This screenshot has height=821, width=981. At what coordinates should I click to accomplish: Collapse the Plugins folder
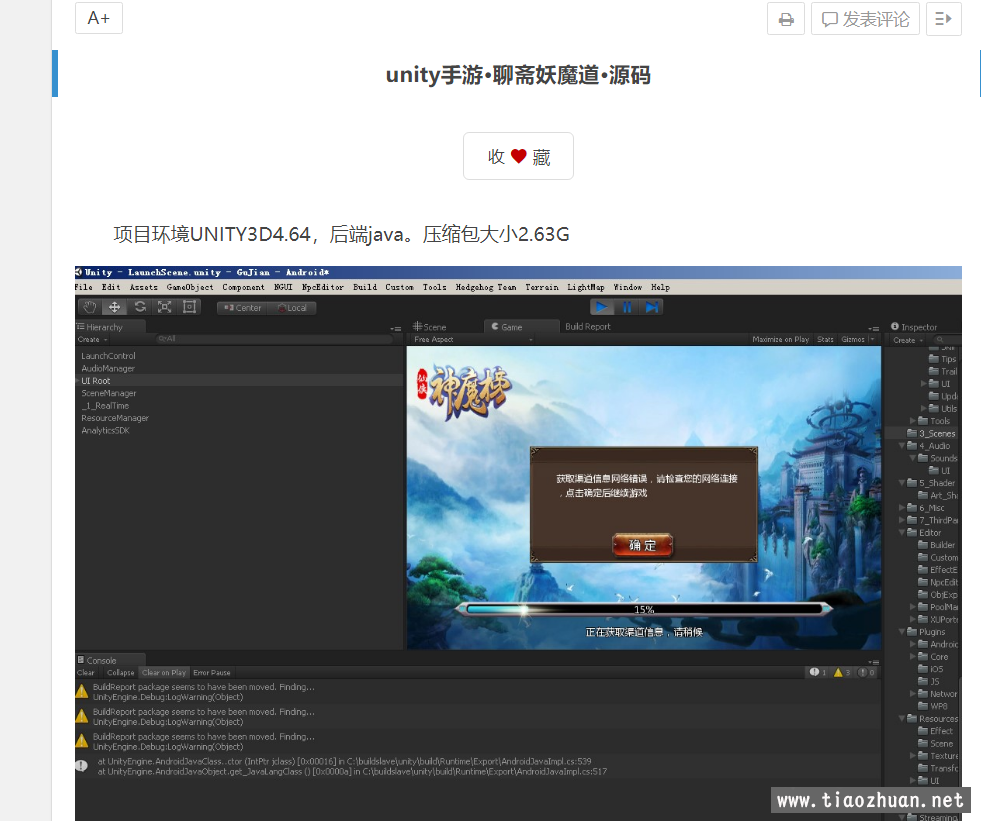[902, 632]
